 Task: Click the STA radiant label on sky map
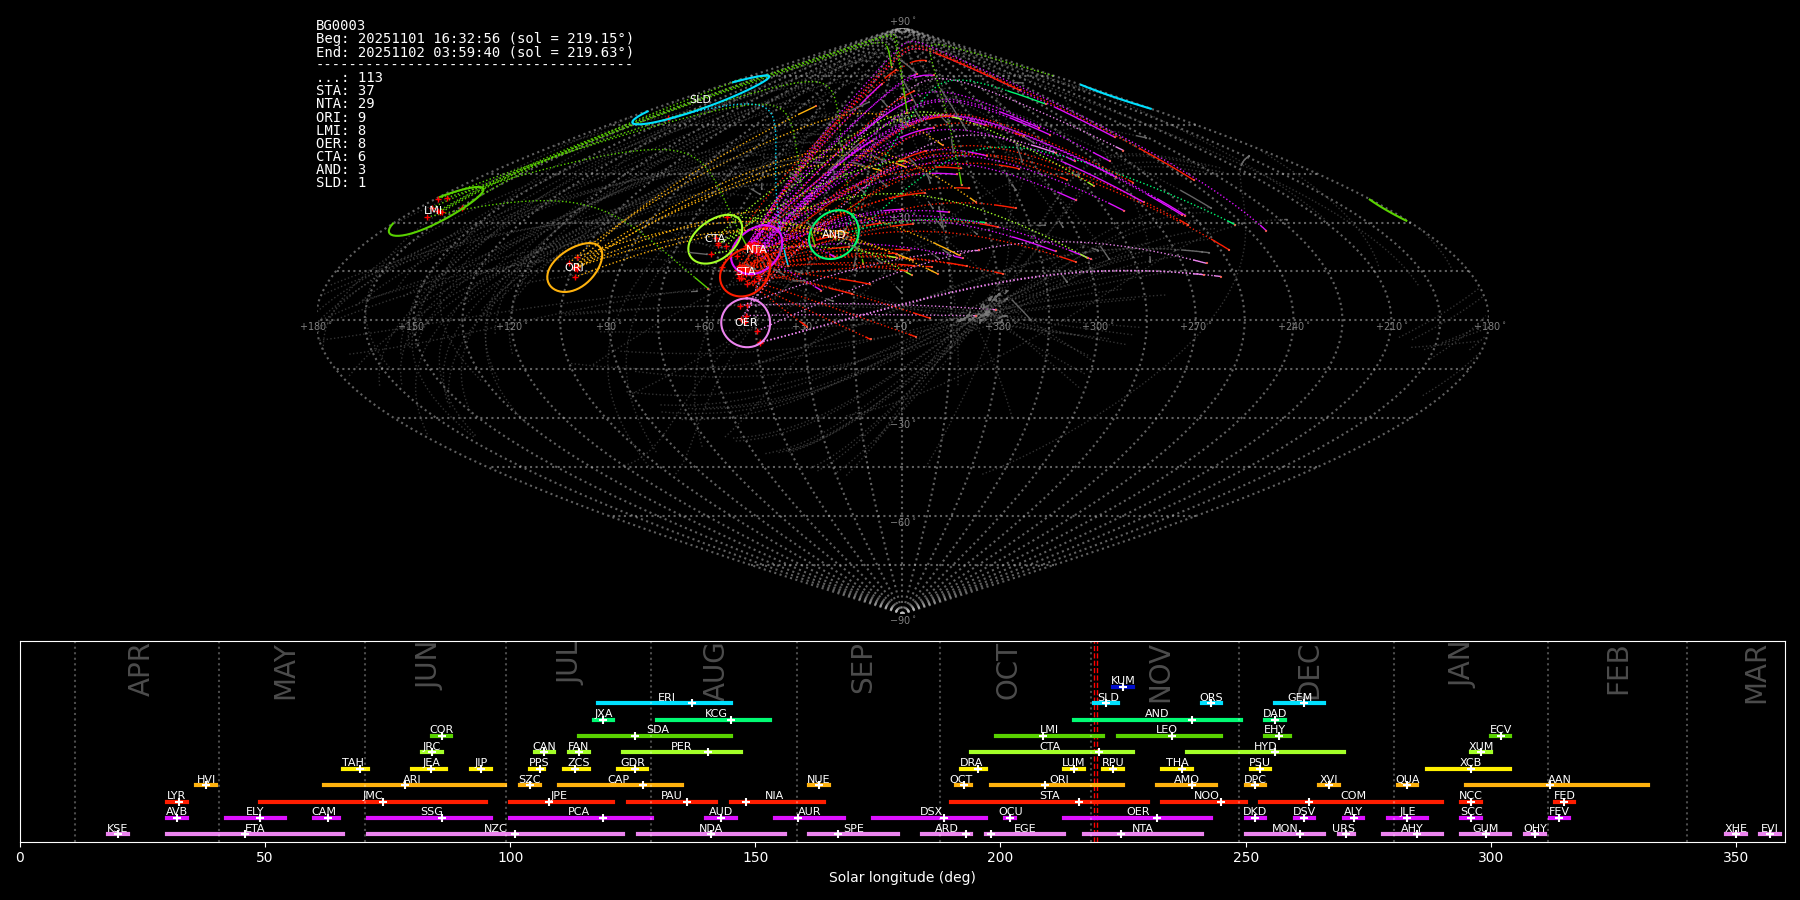[746, 271]
